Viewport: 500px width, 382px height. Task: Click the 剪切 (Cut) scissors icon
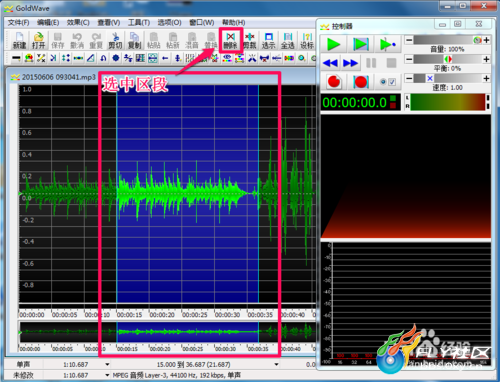pos(115,40)
